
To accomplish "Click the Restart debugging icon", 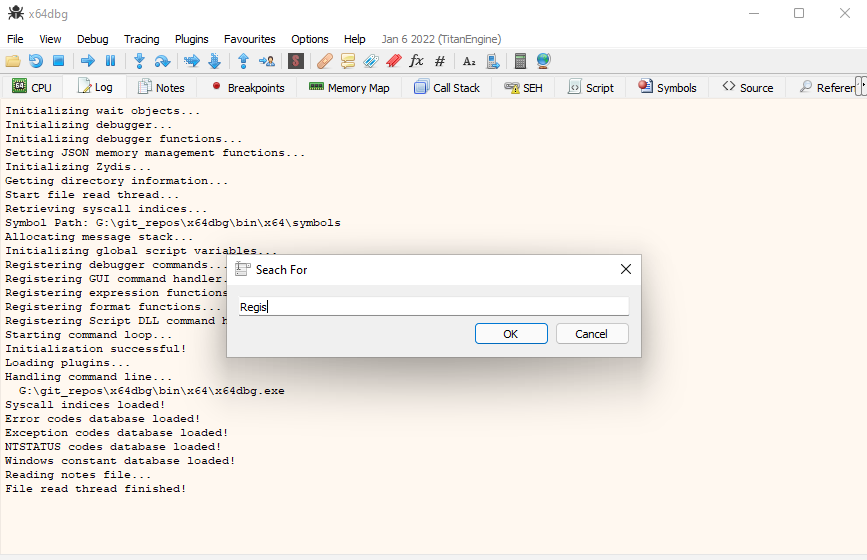I will click(36, 61).
